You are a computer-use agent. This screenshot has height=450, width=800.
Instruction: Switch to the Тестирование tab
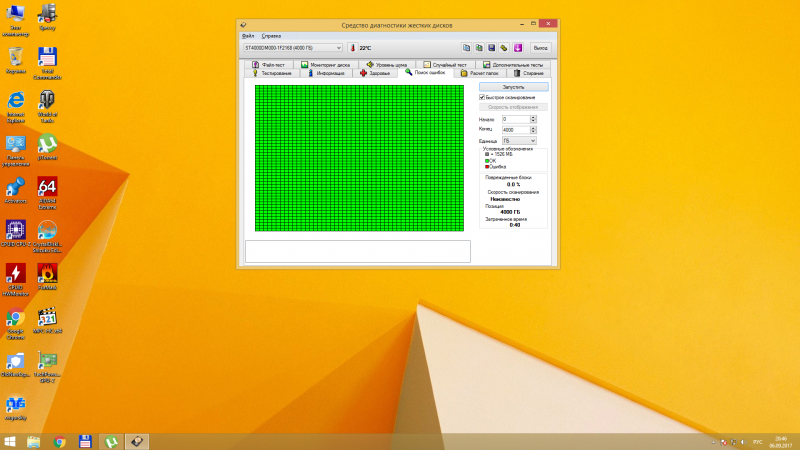click(272, 73)
